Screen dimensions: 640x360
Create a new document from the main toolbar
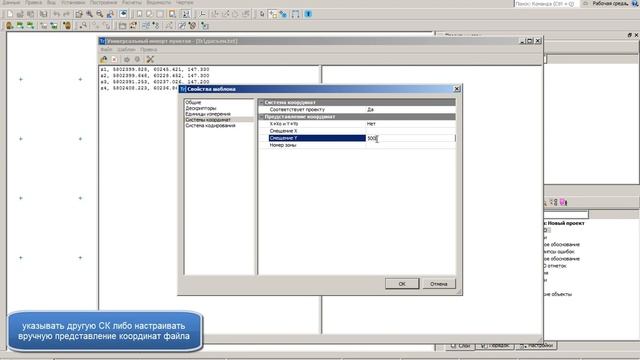[10, 14]
